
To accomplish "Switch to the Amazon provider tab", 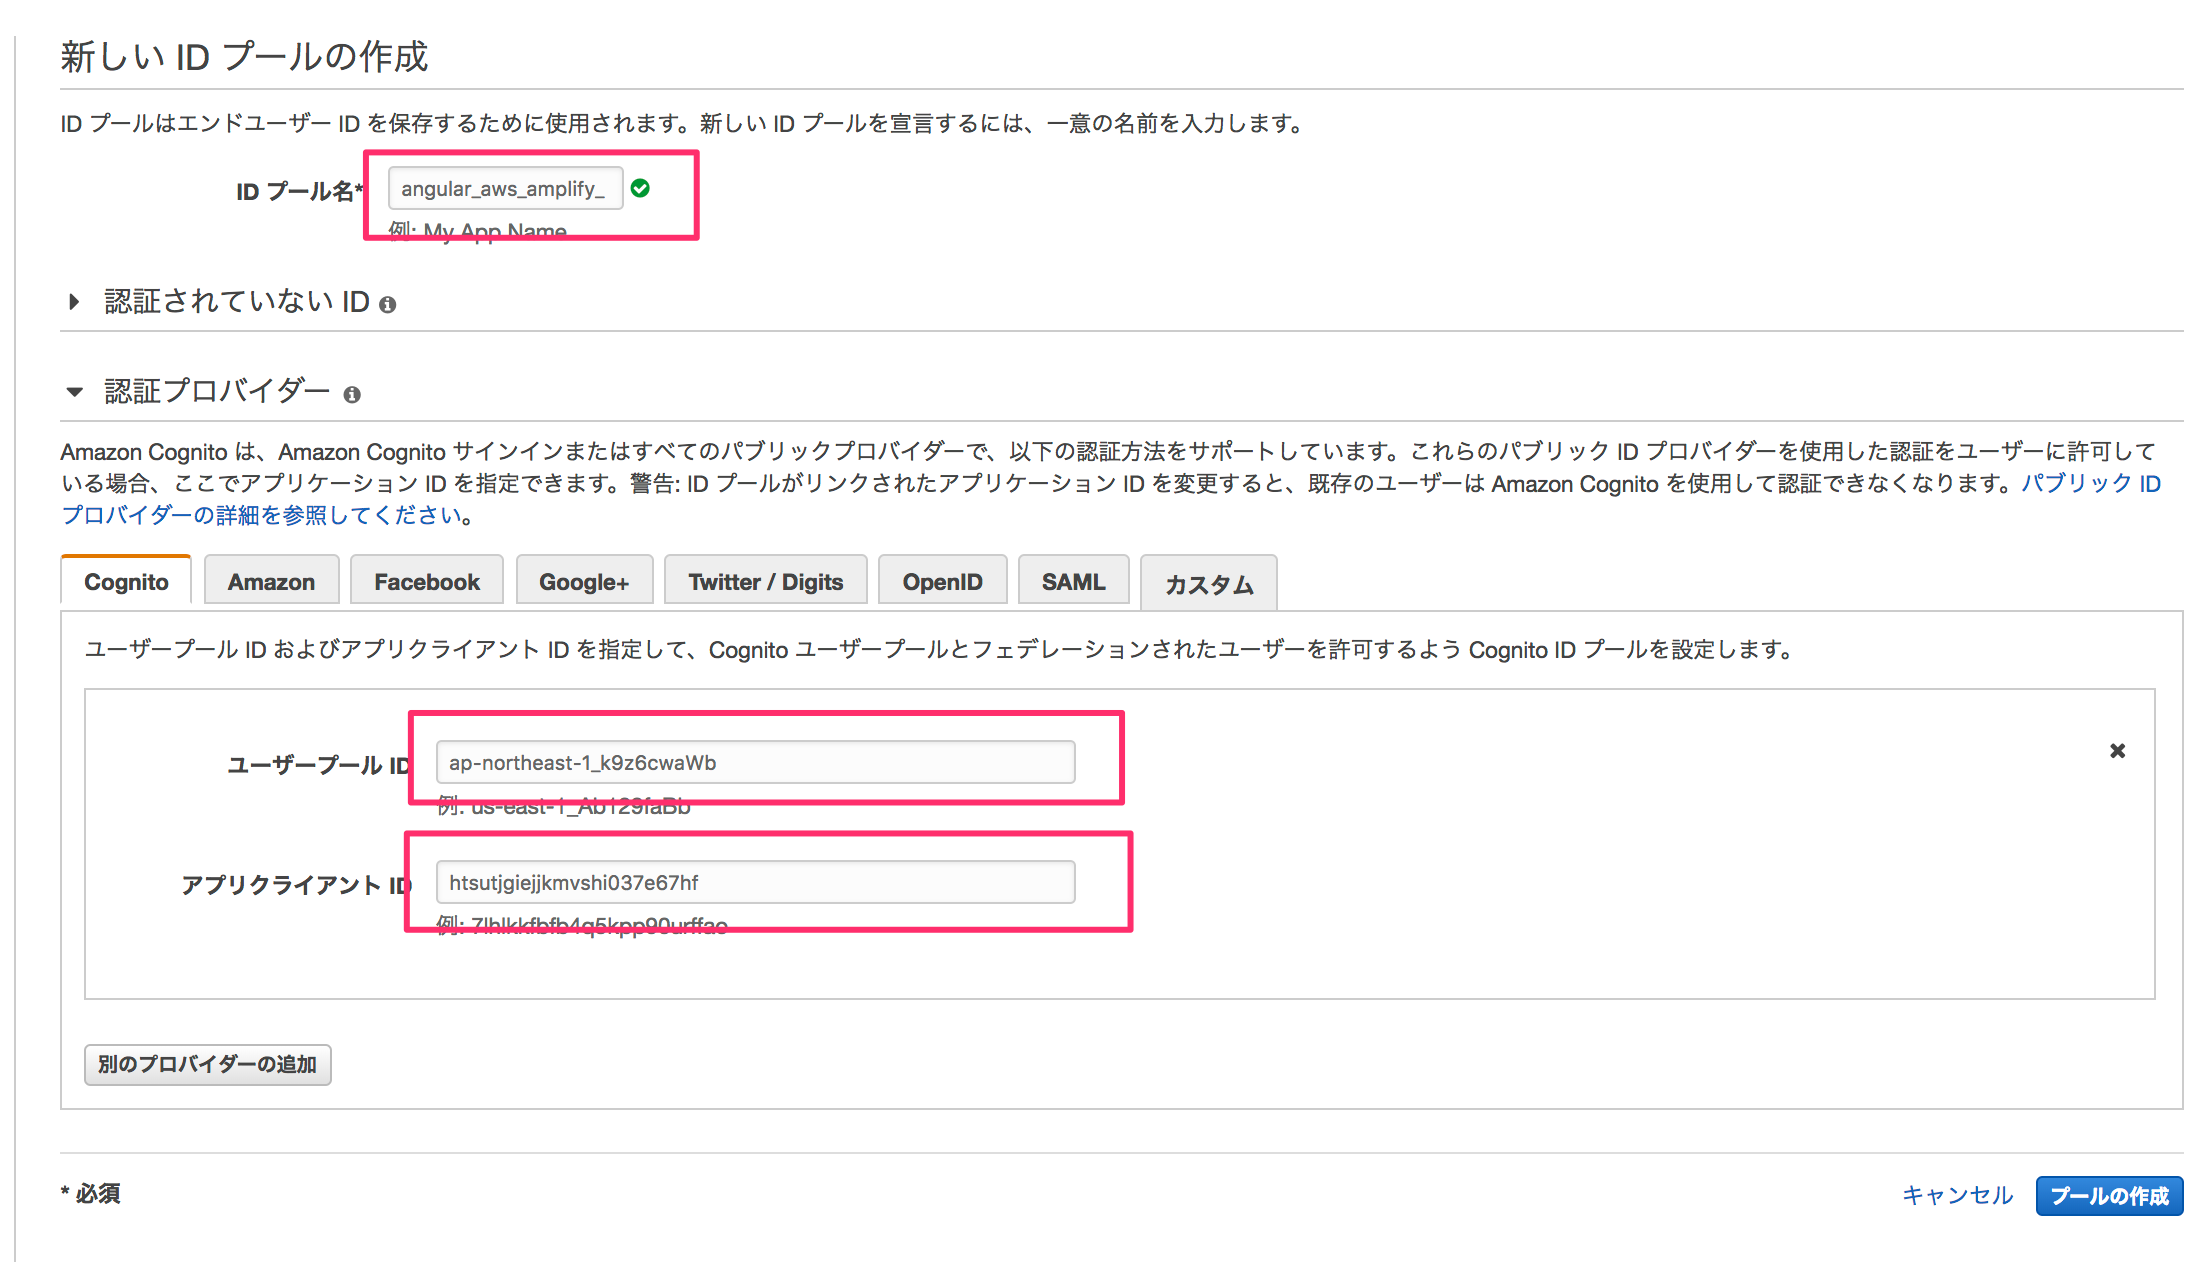I will tap(271, 580).
